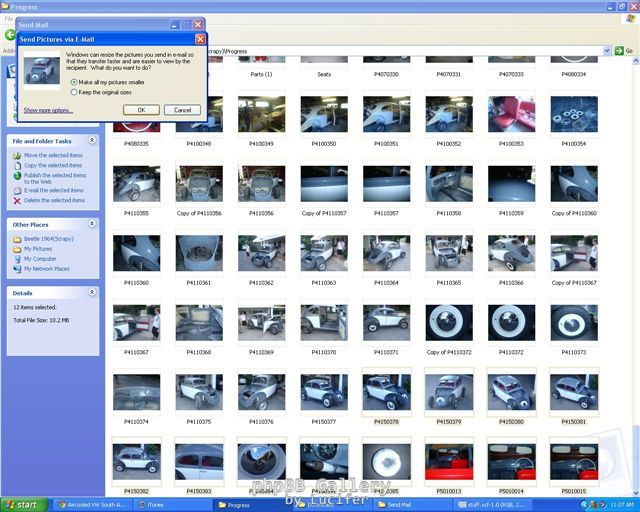Collapse Other Places panel

pos(92,224)
